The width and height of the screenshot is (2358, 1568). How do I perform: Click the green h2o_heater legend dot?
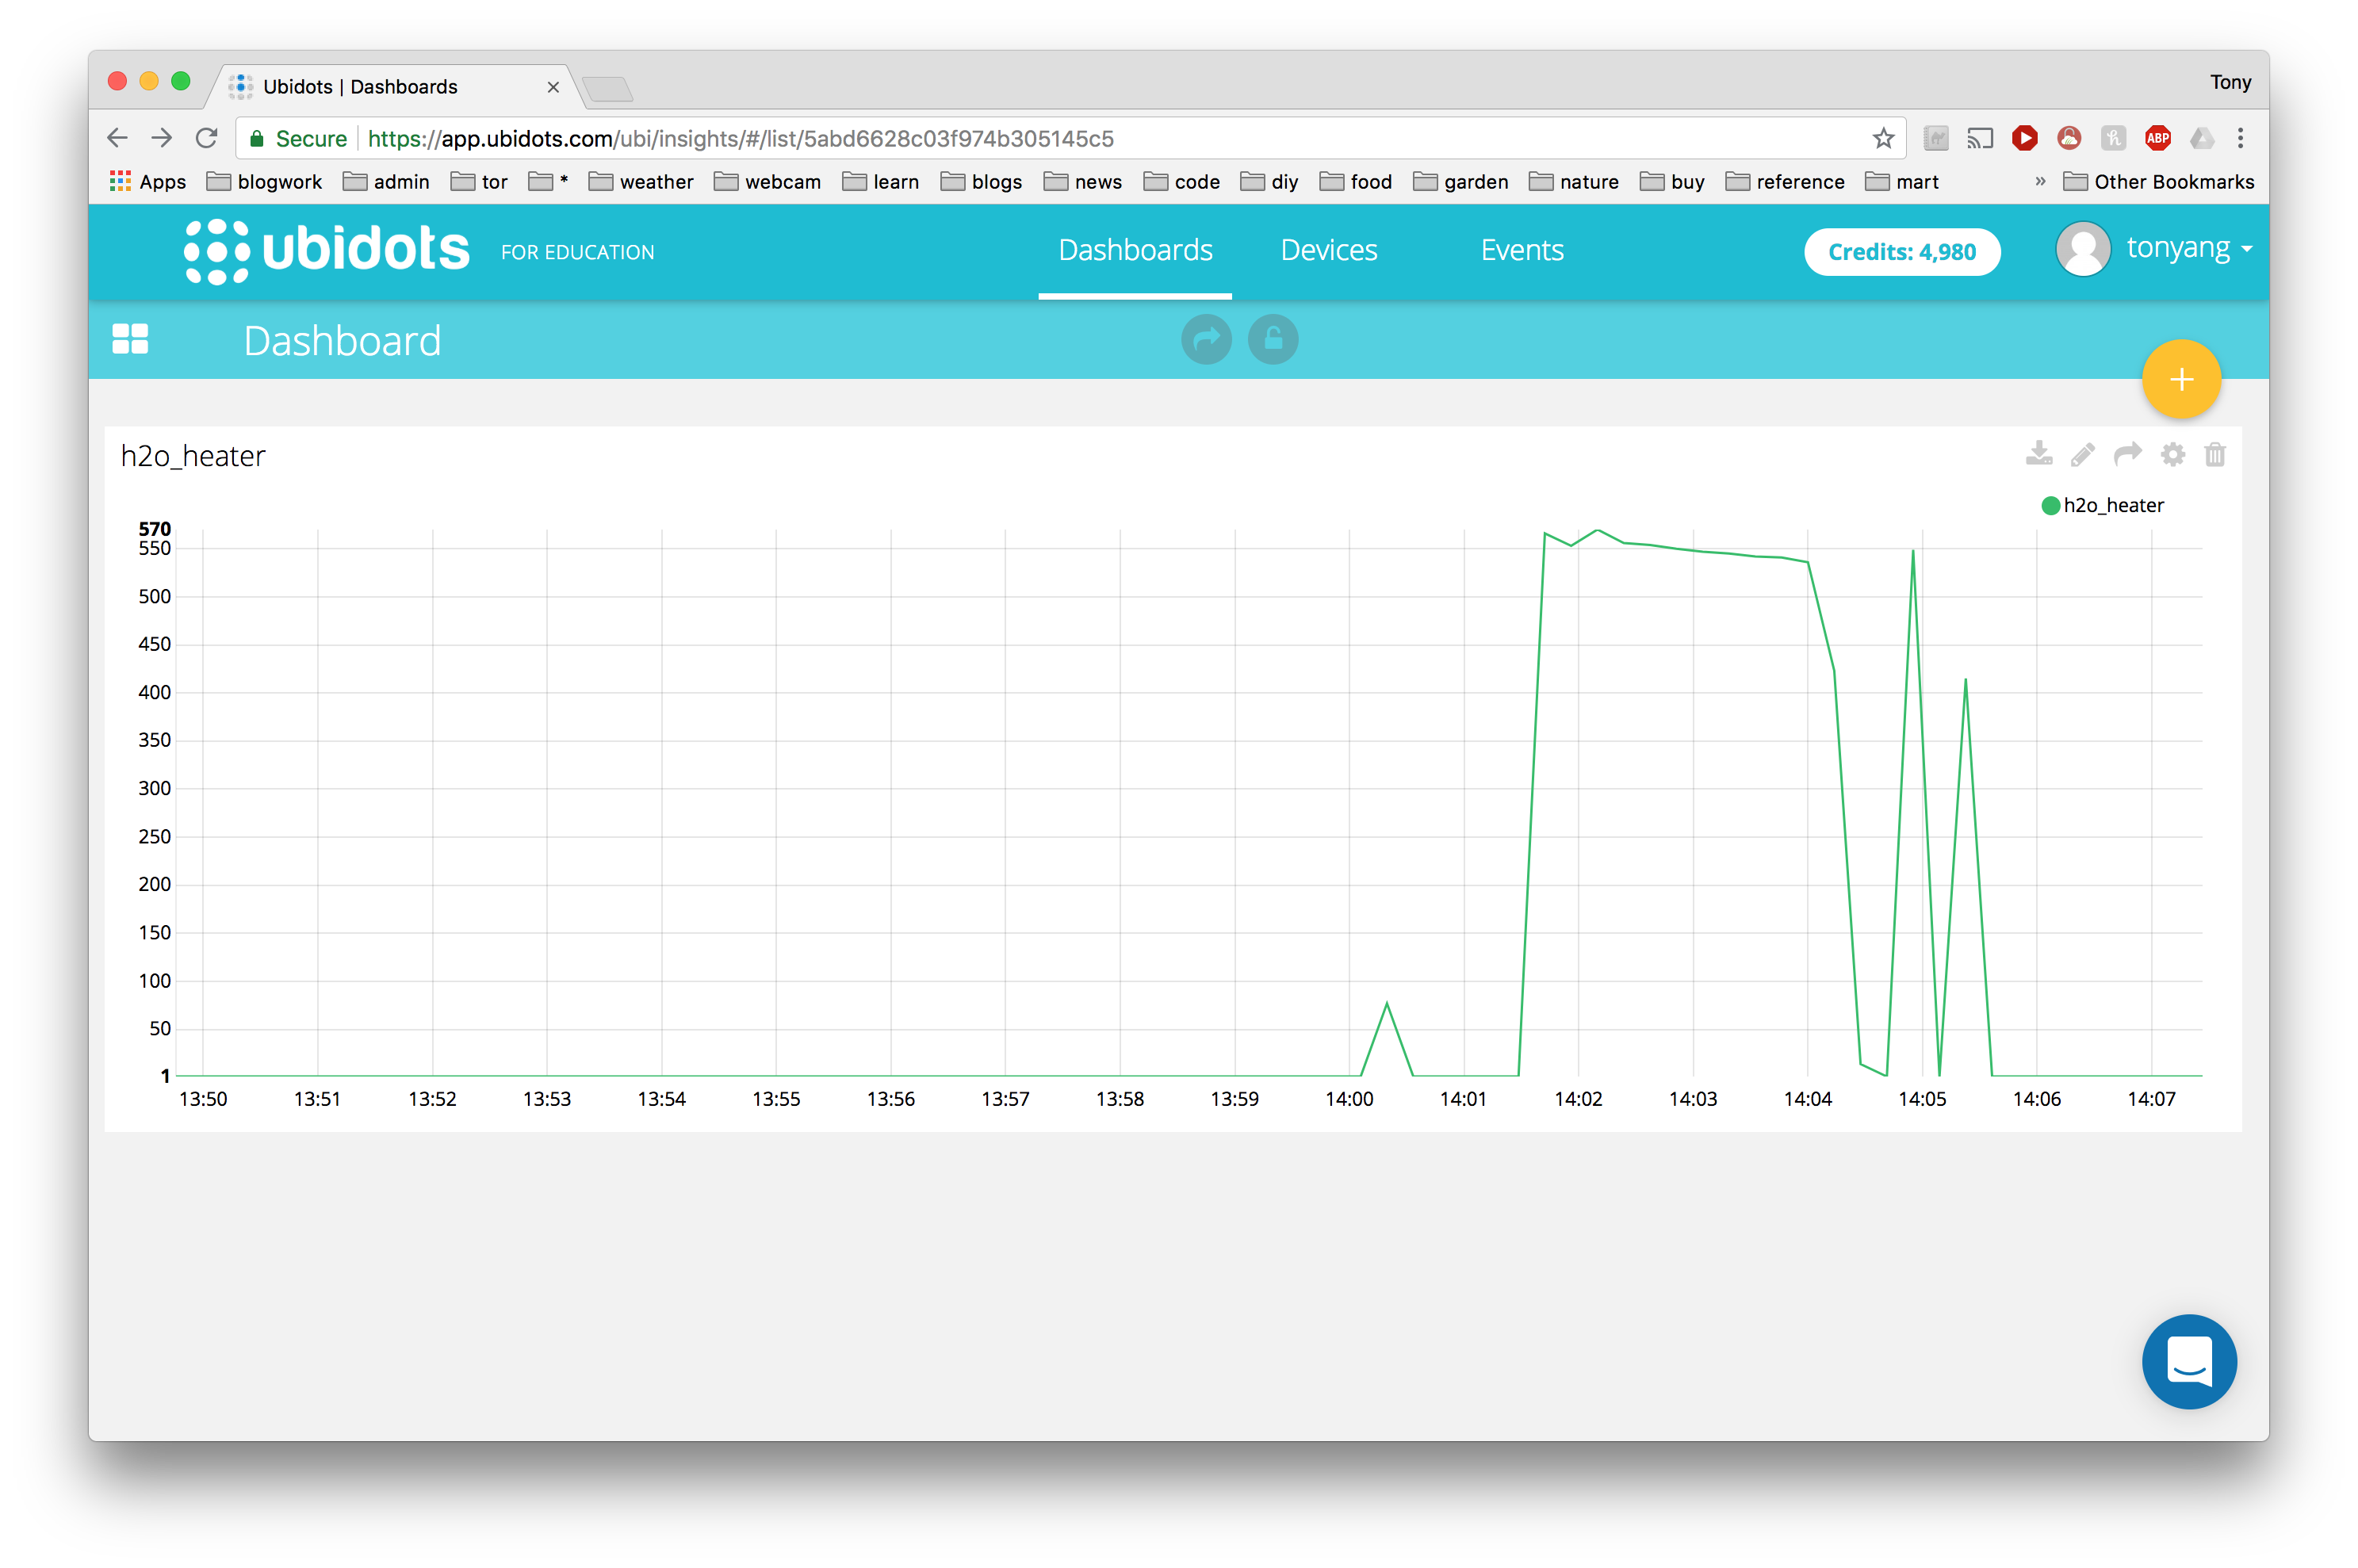click(2050, 506)
